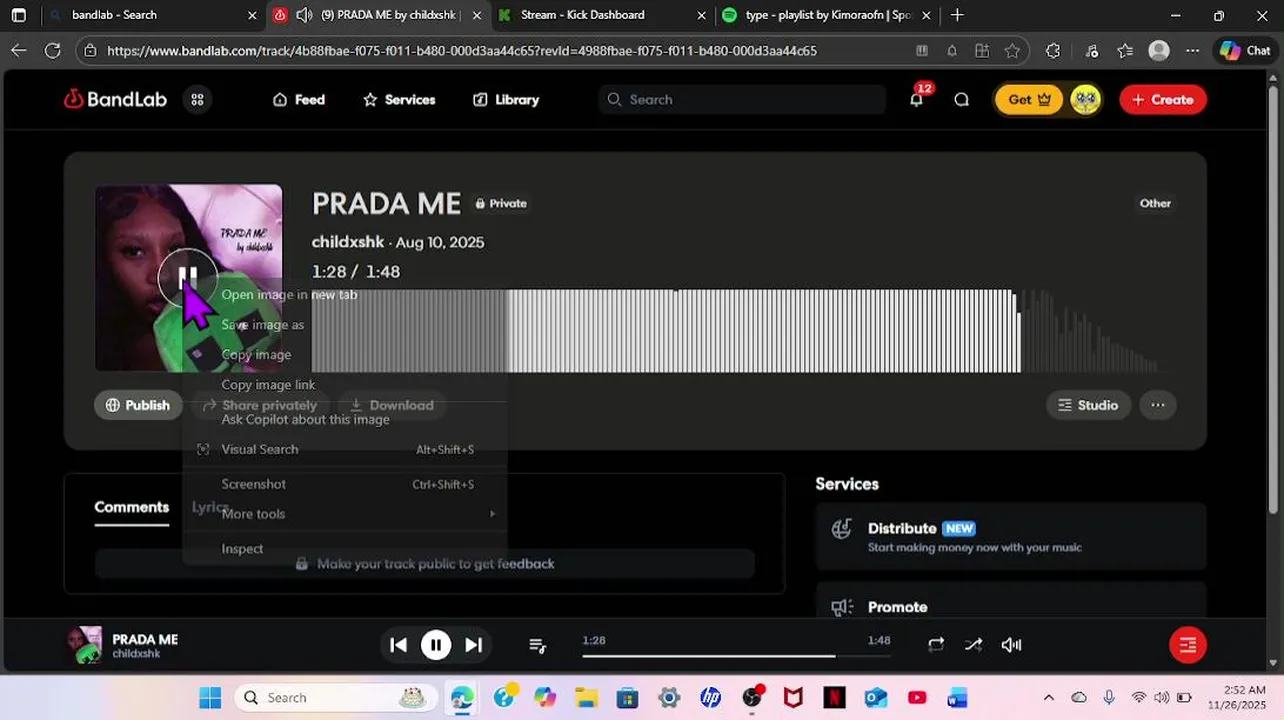Go back in the browser

pos(19,51)
